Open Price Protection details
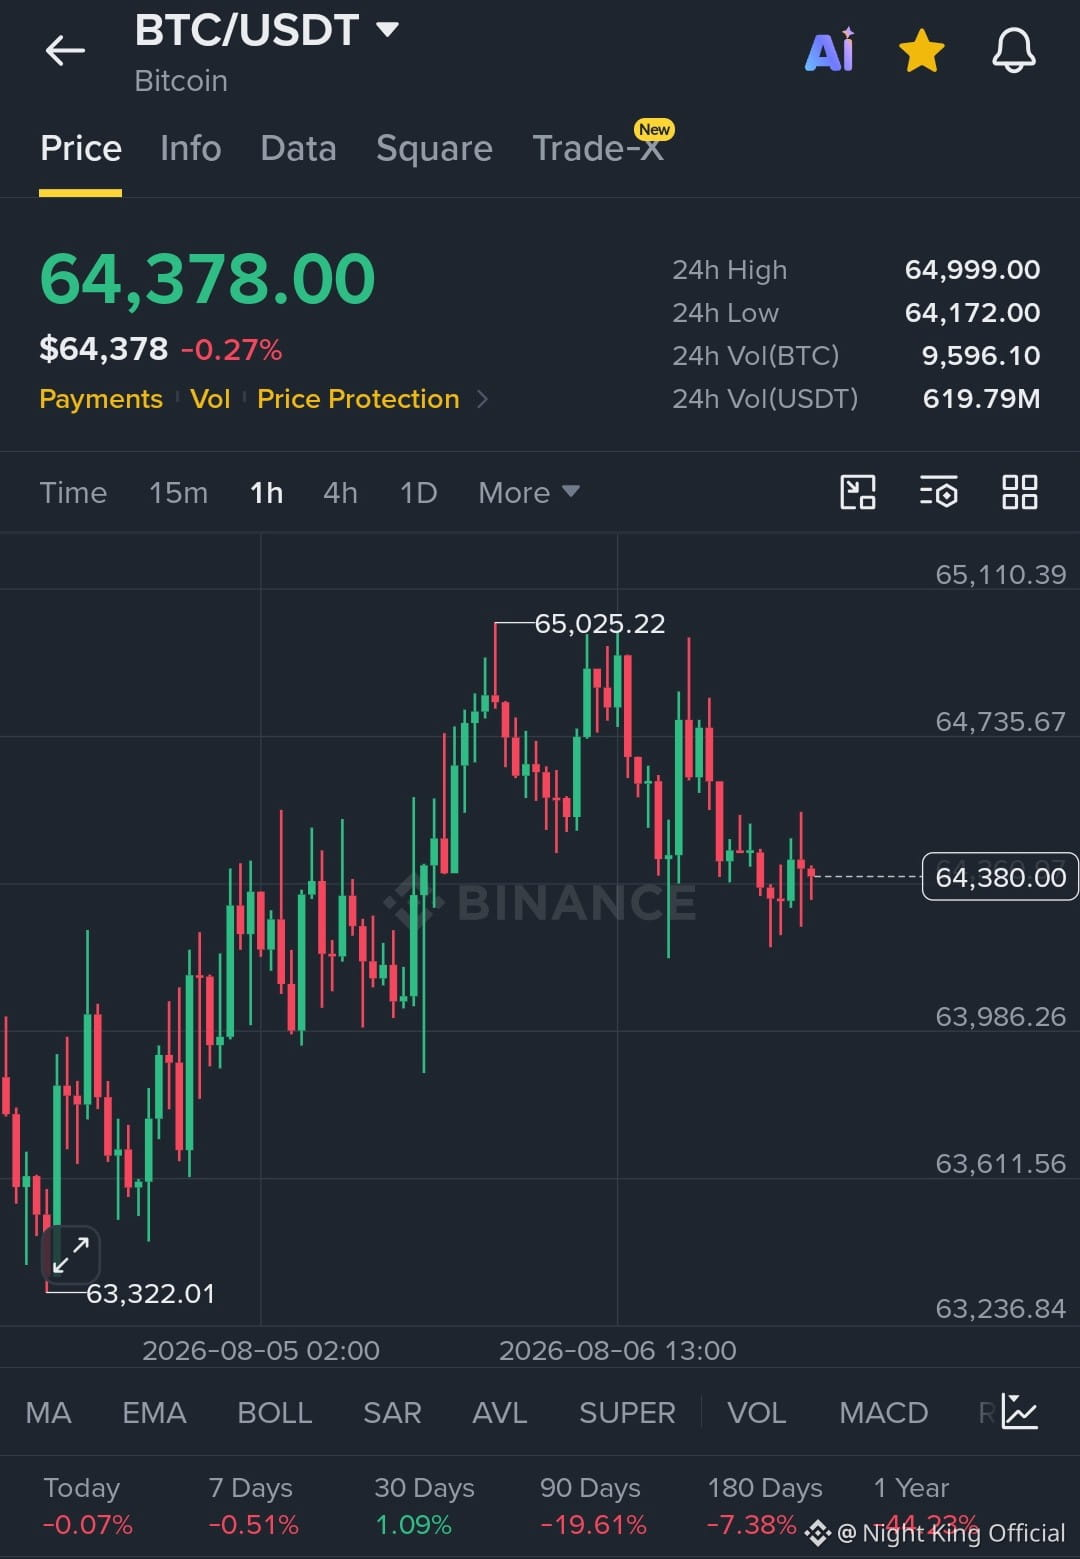This screenshot has height=1559, width=1080. tap(358, 399)
